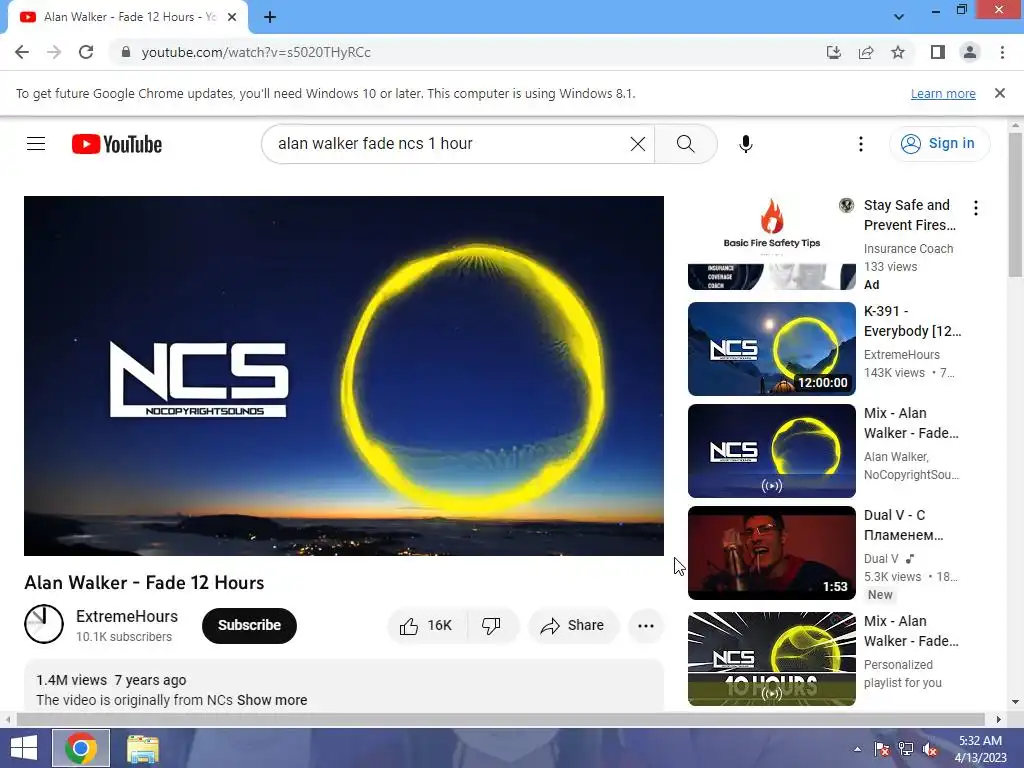Image resolution: width=1024 pixels, height=768 pixels.
Task: Dislike the video with thumbs down
Action: click(492, 626)
